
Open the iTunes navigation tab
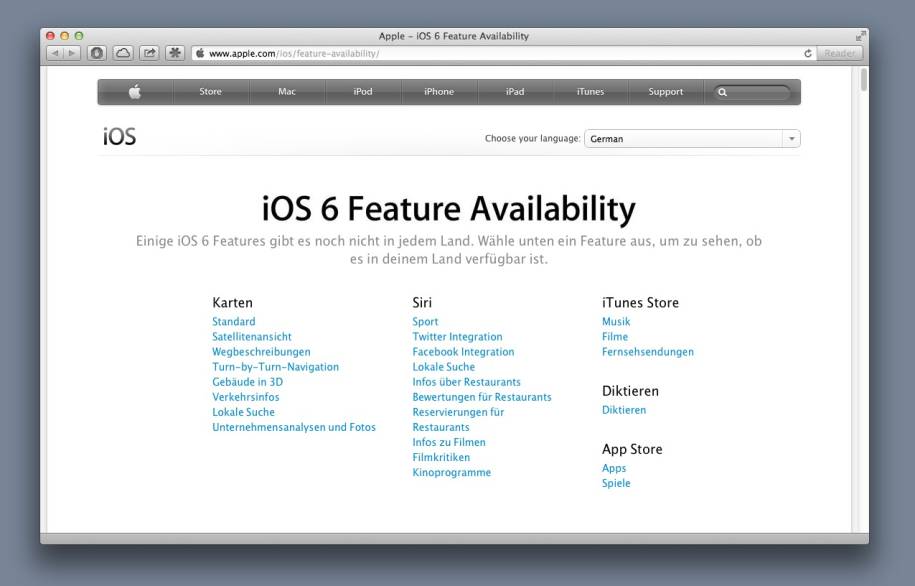[x=590, y=92]
